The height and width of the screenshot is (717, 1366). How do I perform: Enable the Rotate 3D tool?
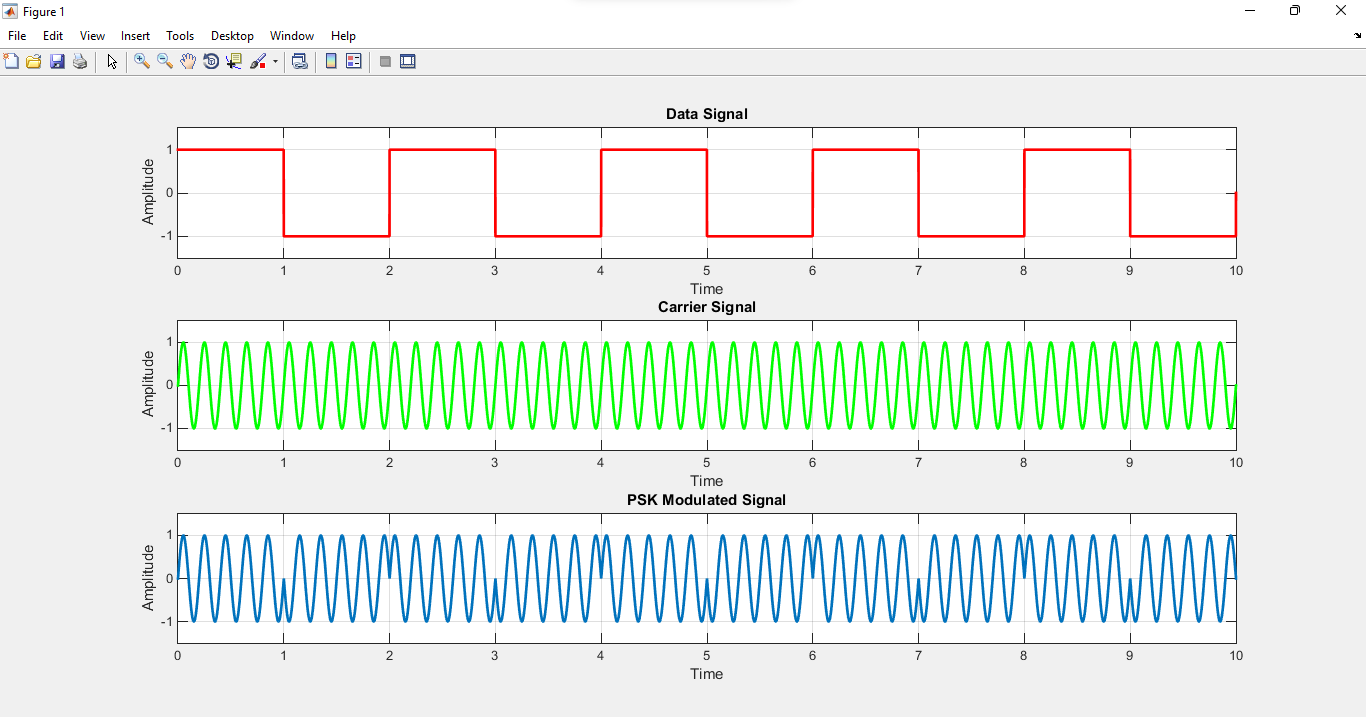click(x=211, y=62)
